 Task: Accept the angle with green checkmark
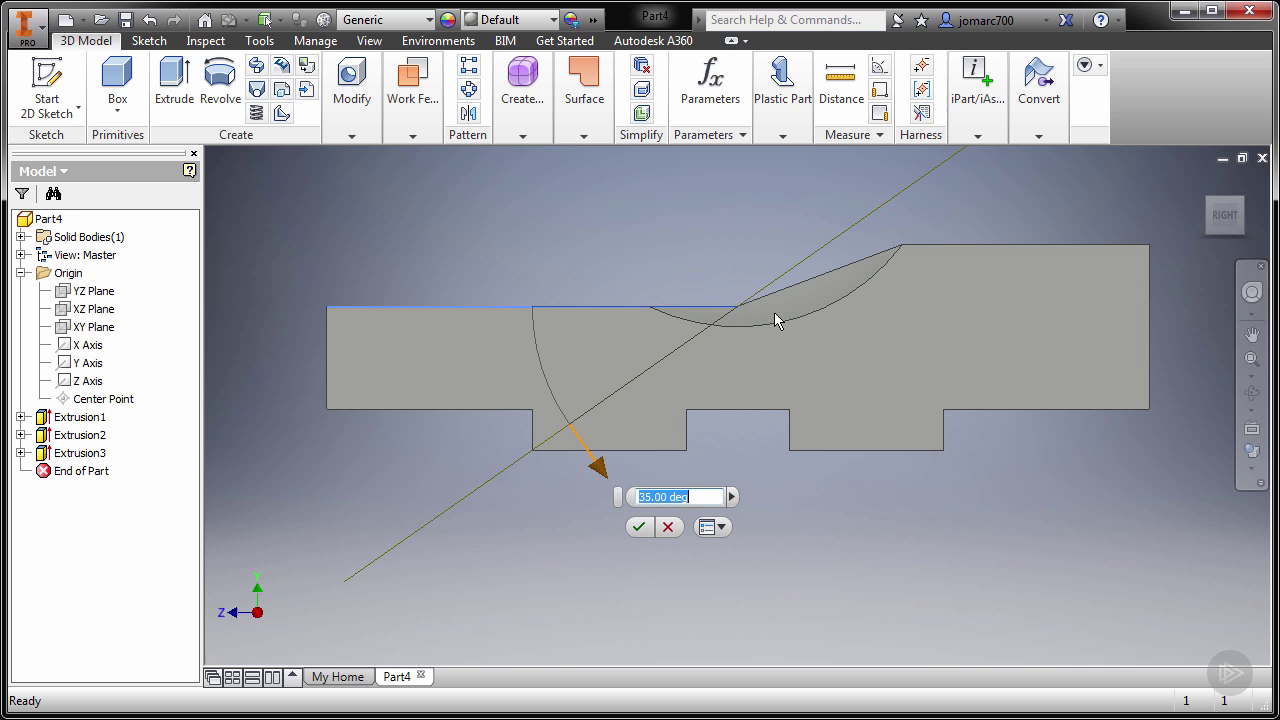tap(639, 527)
